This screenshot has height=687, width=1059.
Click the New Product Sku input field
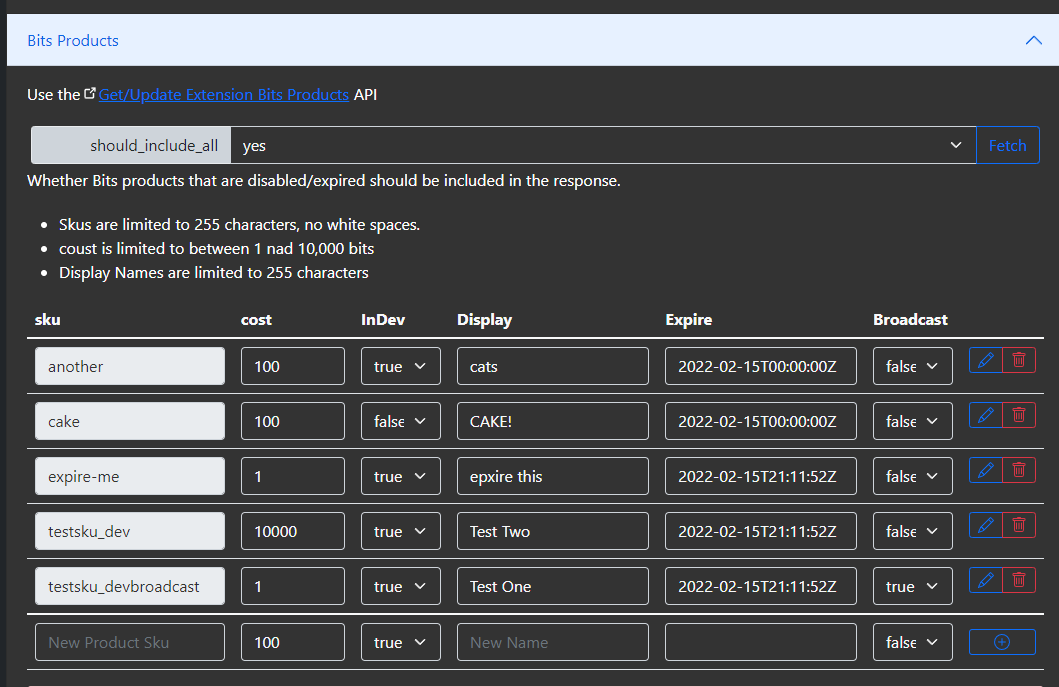(129, 642)
